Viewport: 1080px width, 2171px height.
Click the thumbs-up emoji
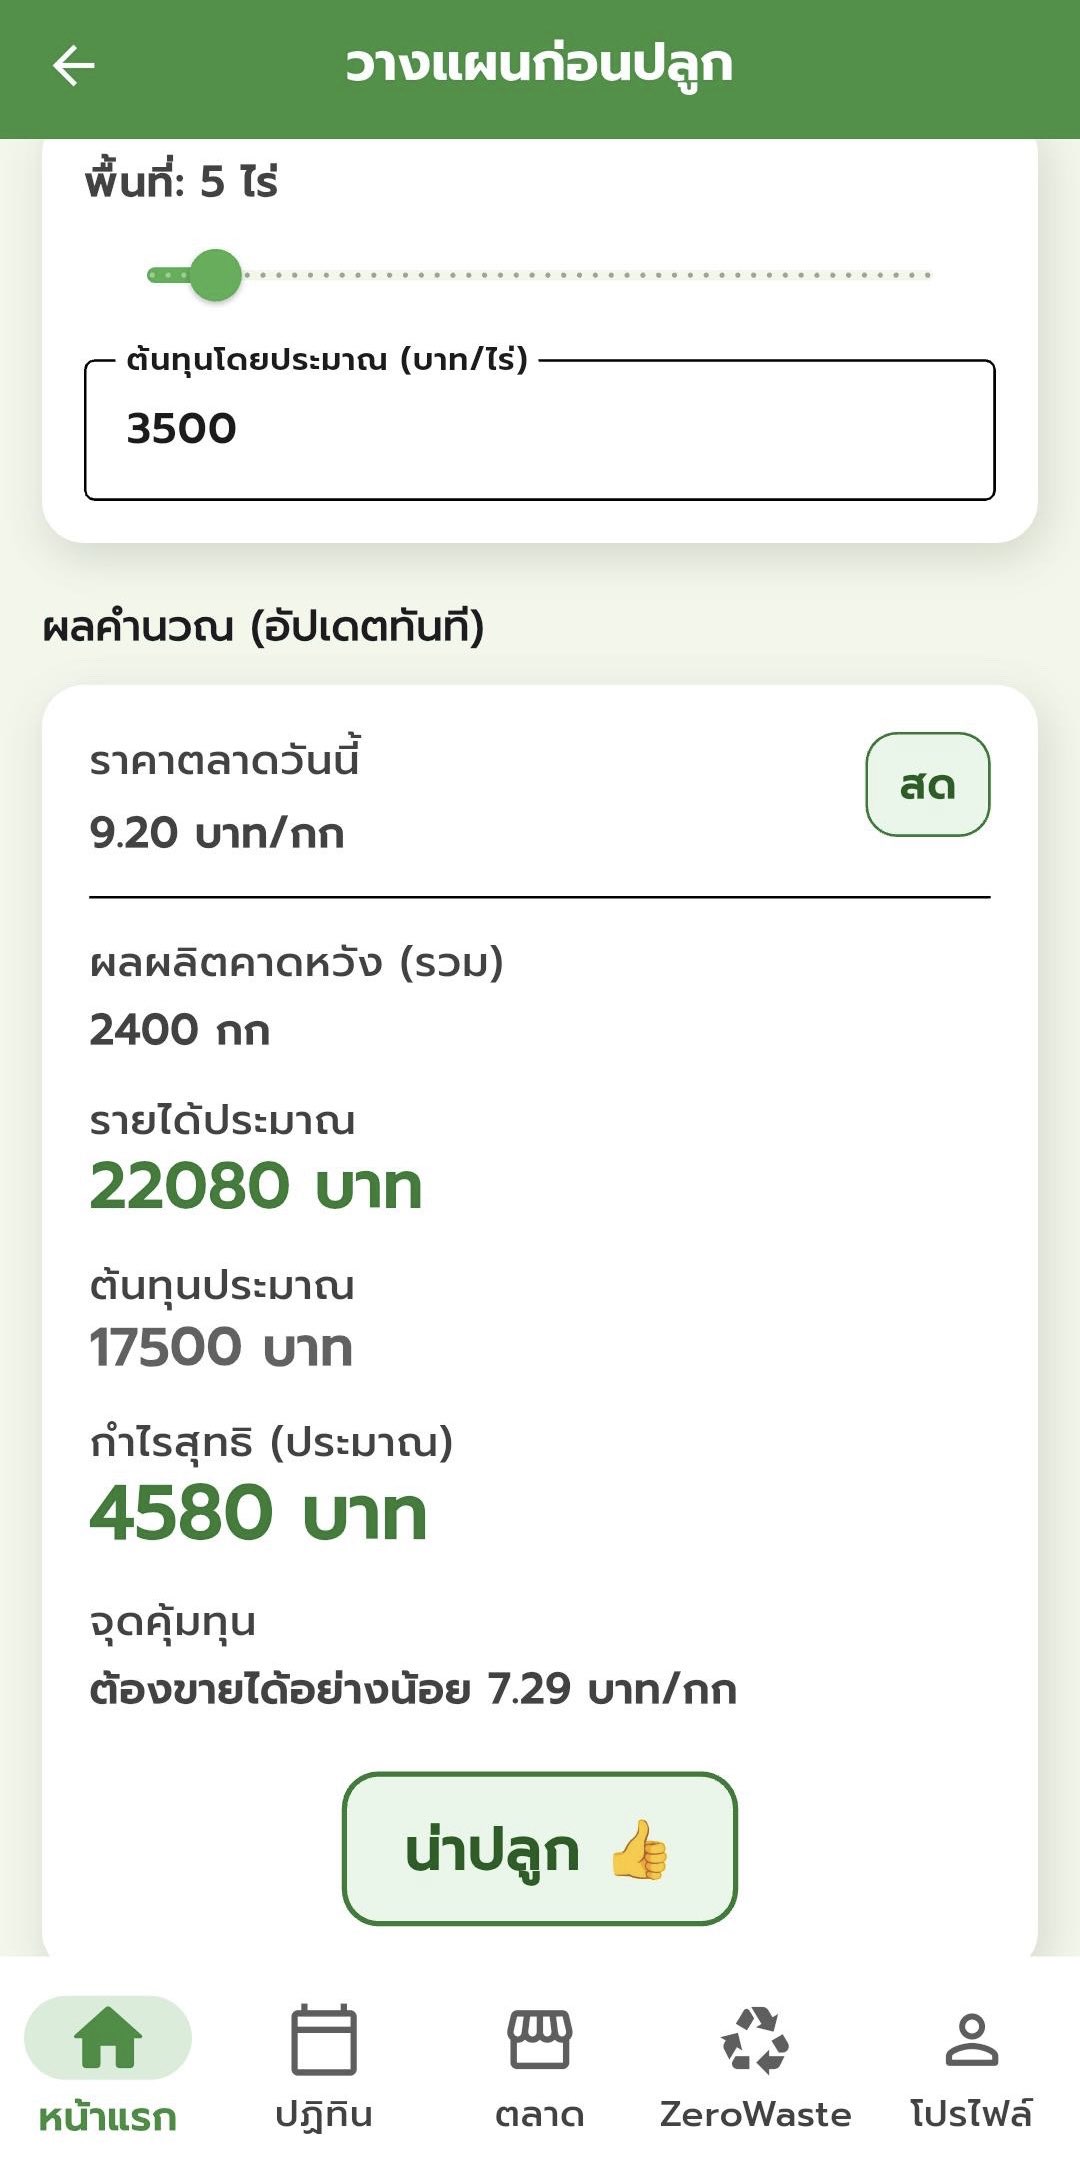click(640, 1850)
